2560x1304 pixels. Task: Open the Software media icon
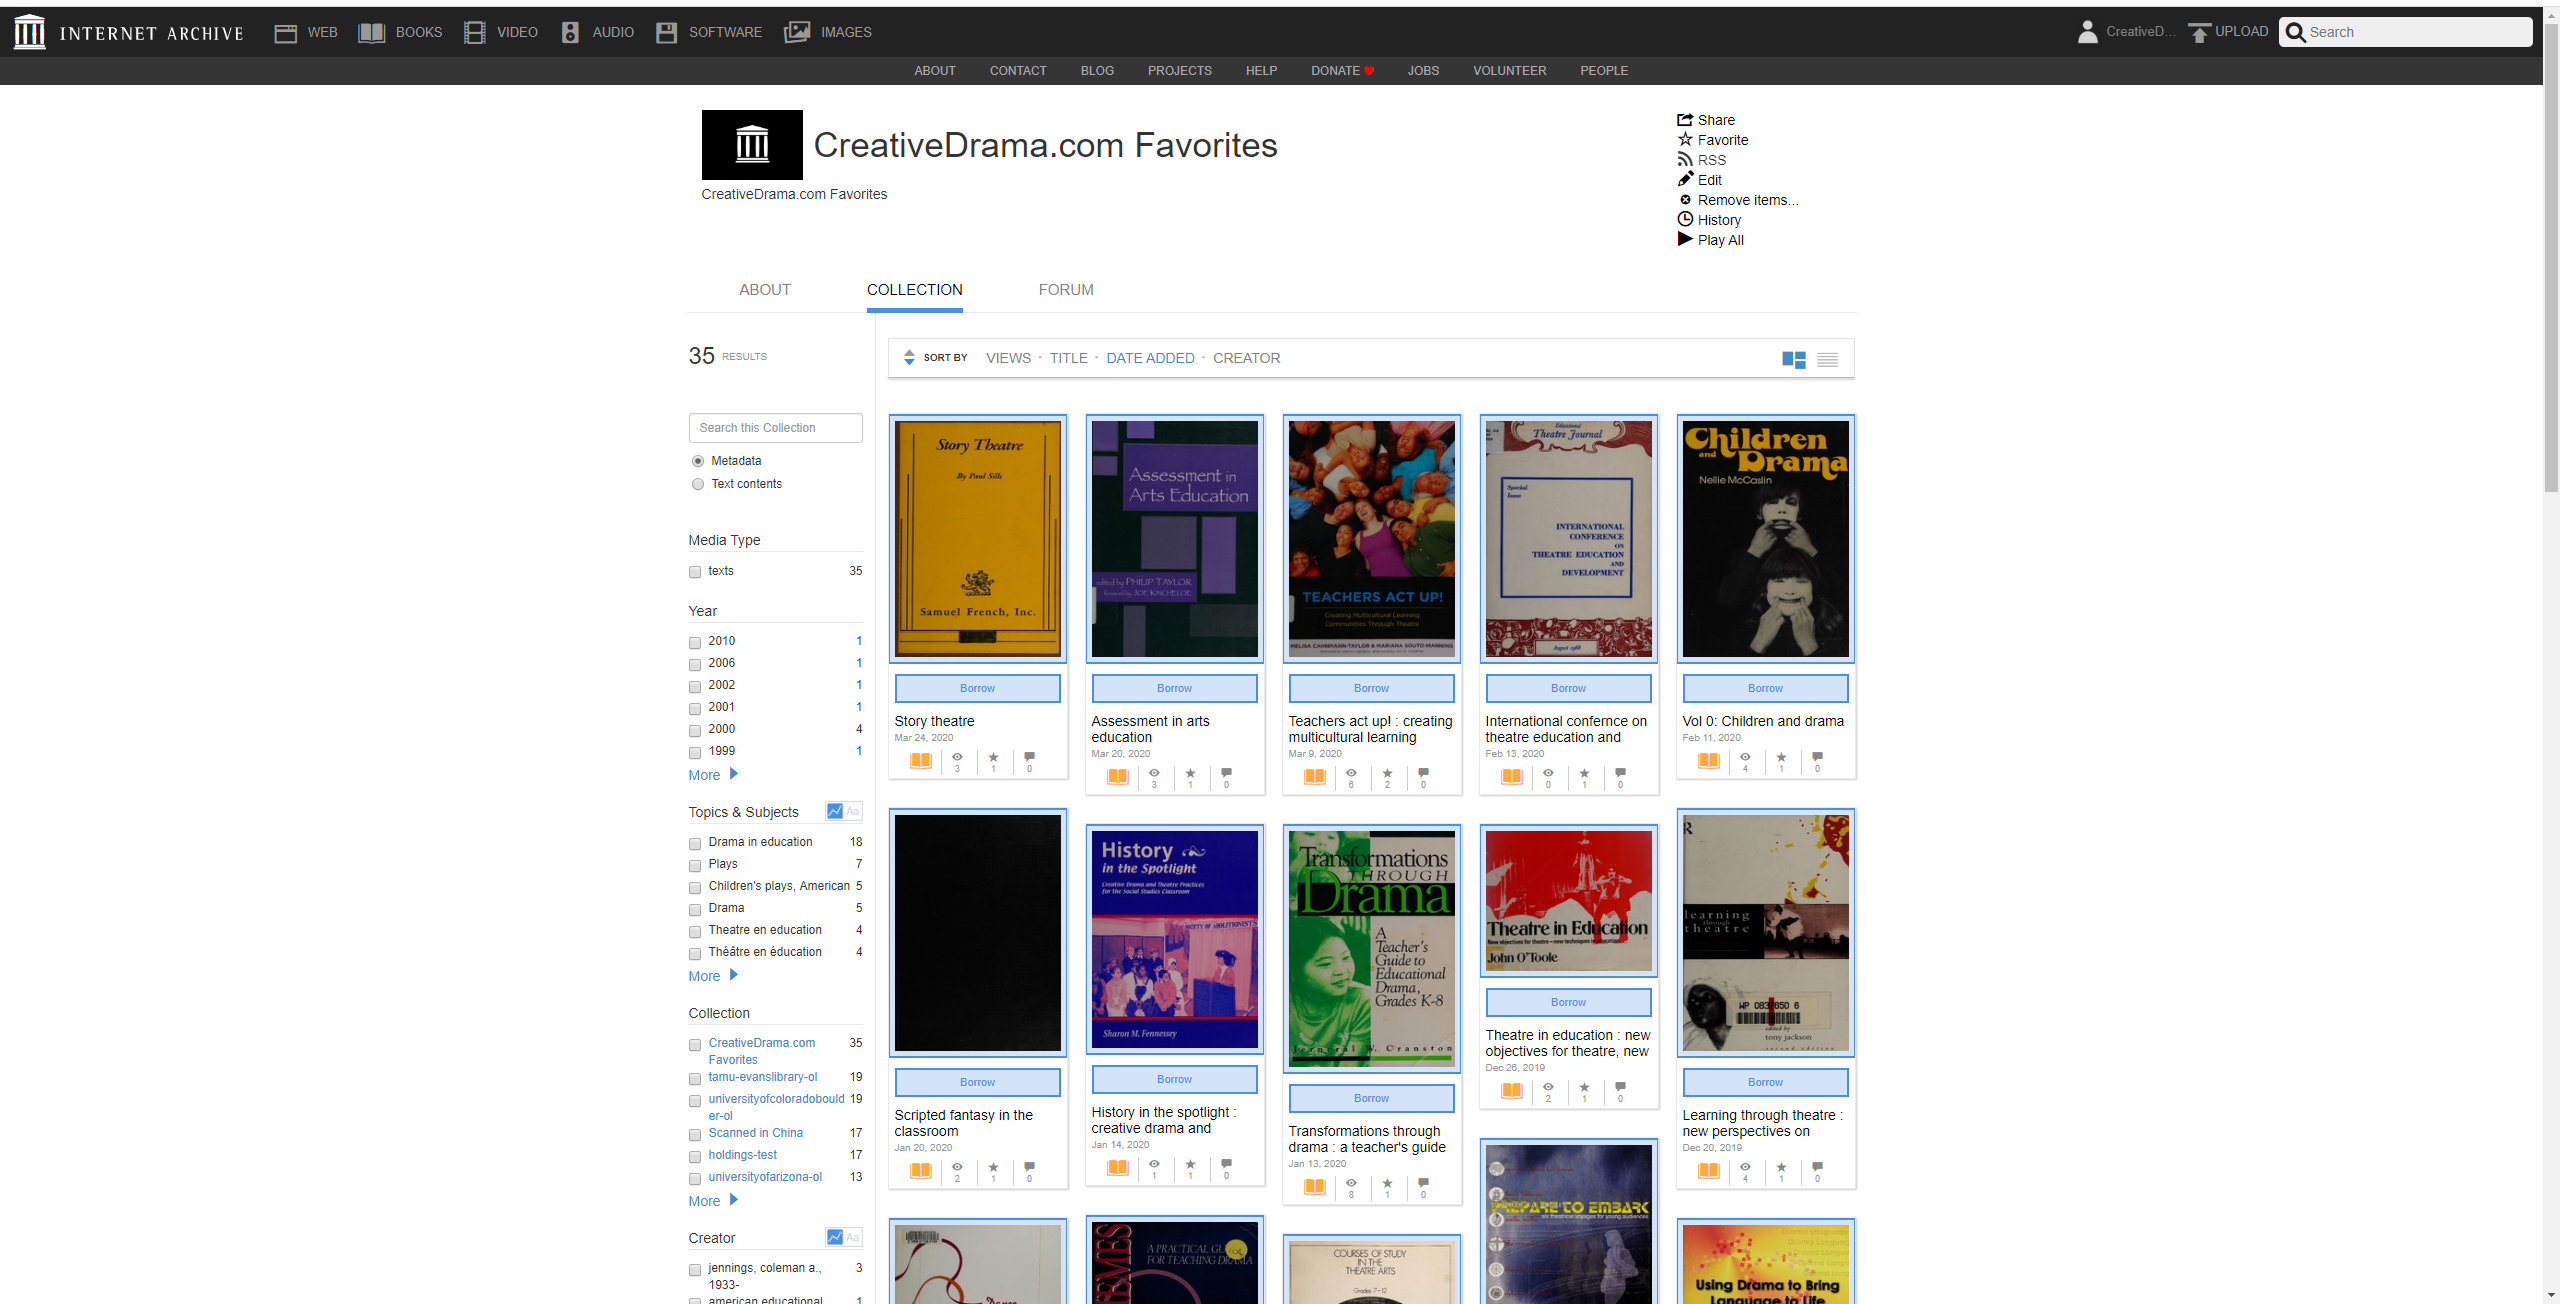tap(666, 33)
